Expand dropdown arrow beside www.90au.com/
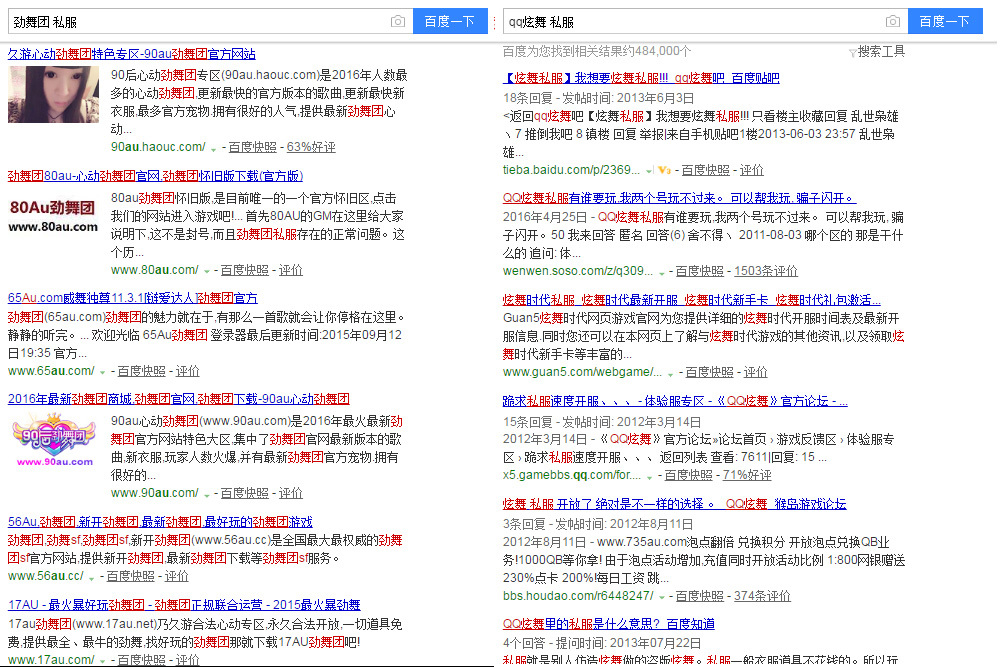 click(x=207, y=495)
